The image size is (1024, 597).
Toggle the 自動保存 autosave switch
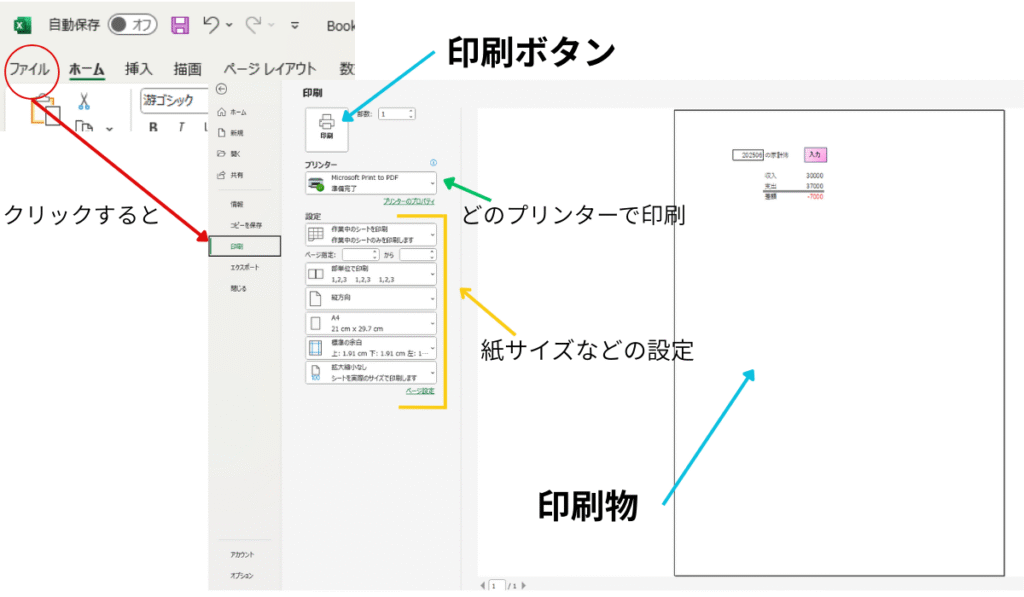[132, 25]
